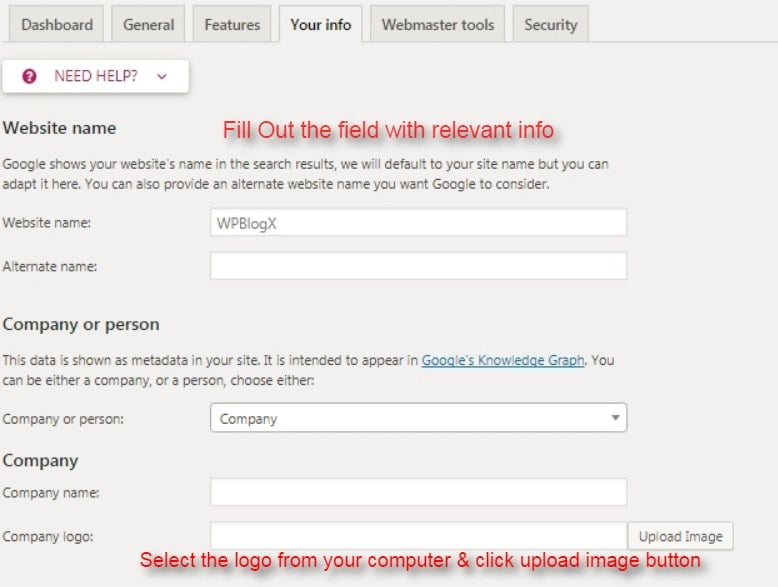778x587 pixels.
Task: Open the General tab
Action: point(148,24)
